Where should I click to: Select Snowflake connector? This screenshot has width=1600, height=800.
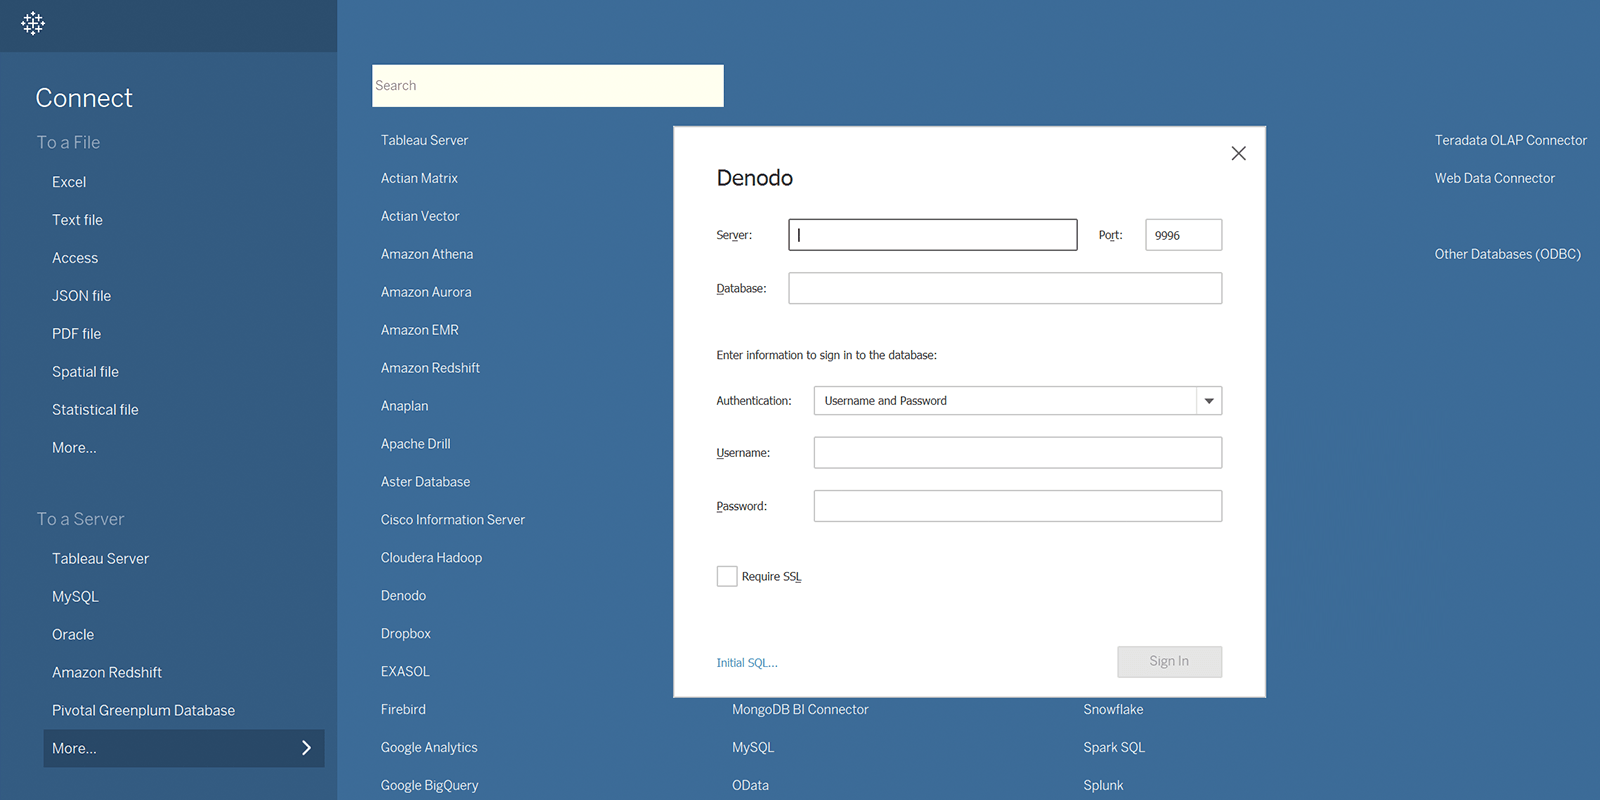tap(1113, 709)
